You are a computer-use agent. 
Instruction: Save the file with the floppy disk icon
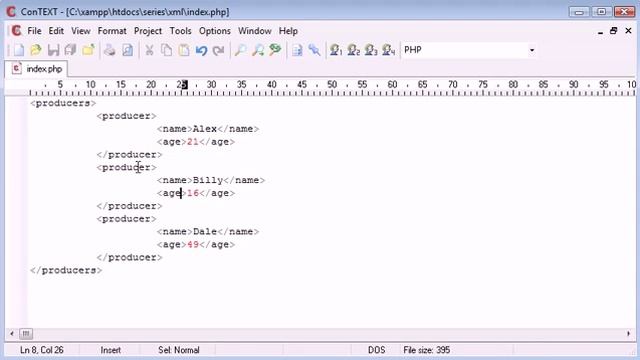[53, 50]
